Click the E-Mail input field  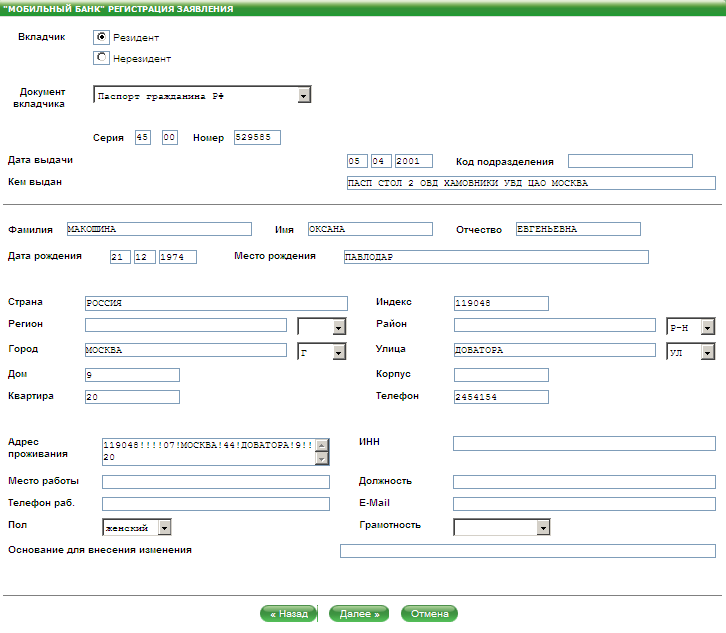(584, 504)
